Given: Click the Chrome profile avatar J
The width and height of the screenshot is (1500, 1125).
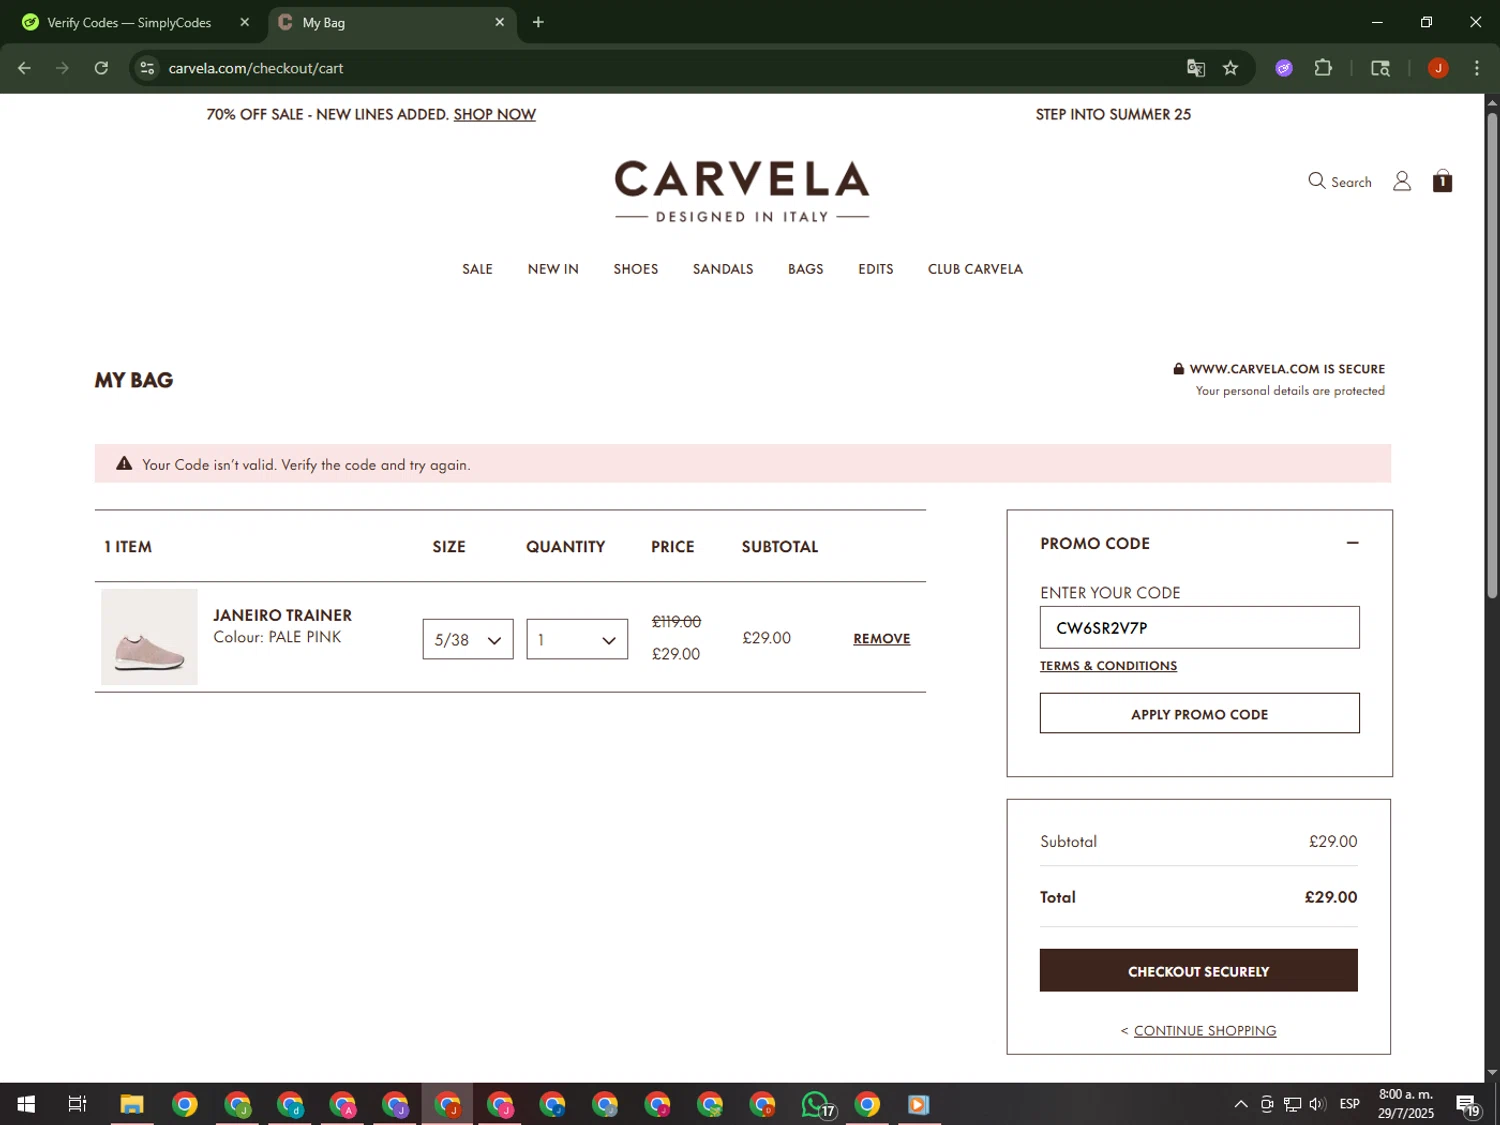Looking at the screenshot, I should [x=1438, y=68].
